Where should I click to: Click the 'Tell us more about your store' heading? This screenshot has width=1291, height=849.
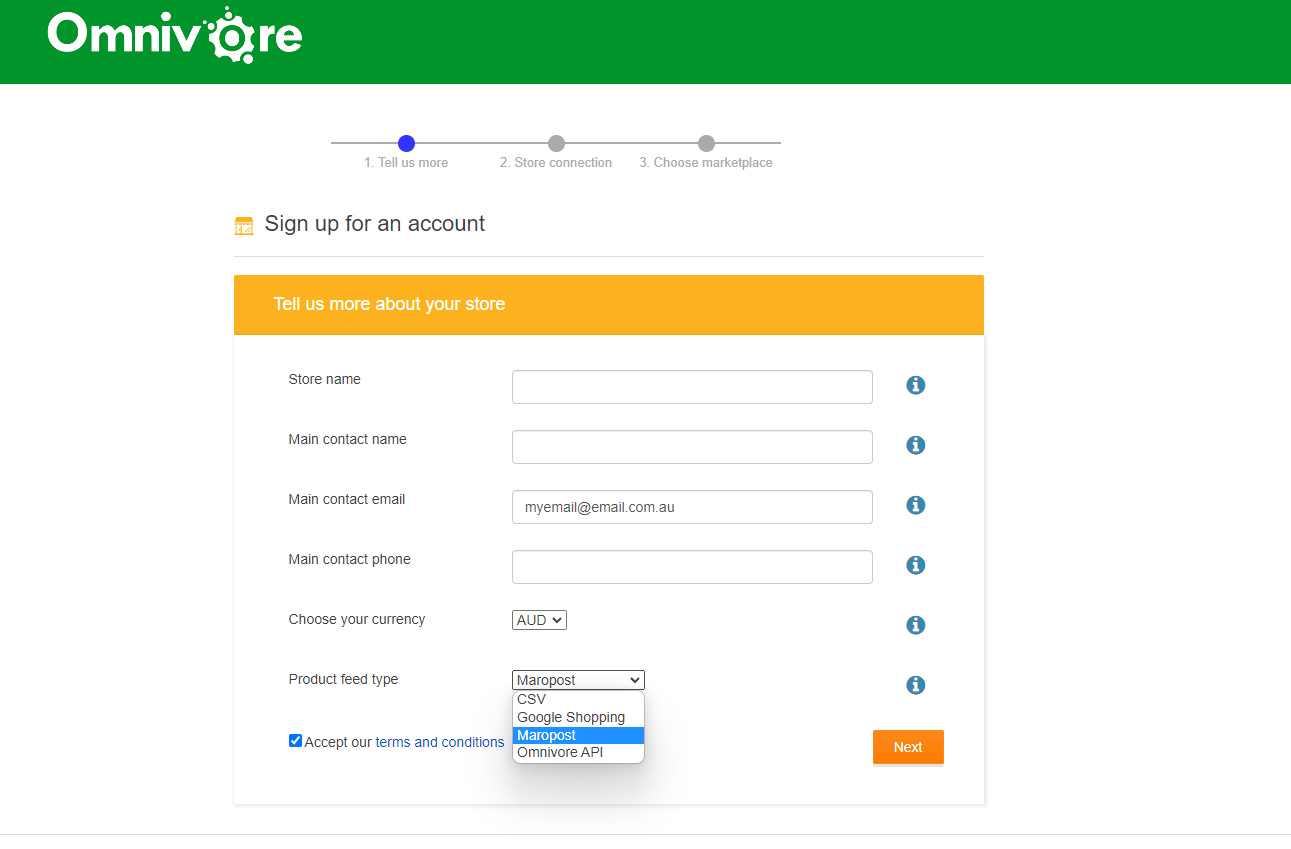389,304
